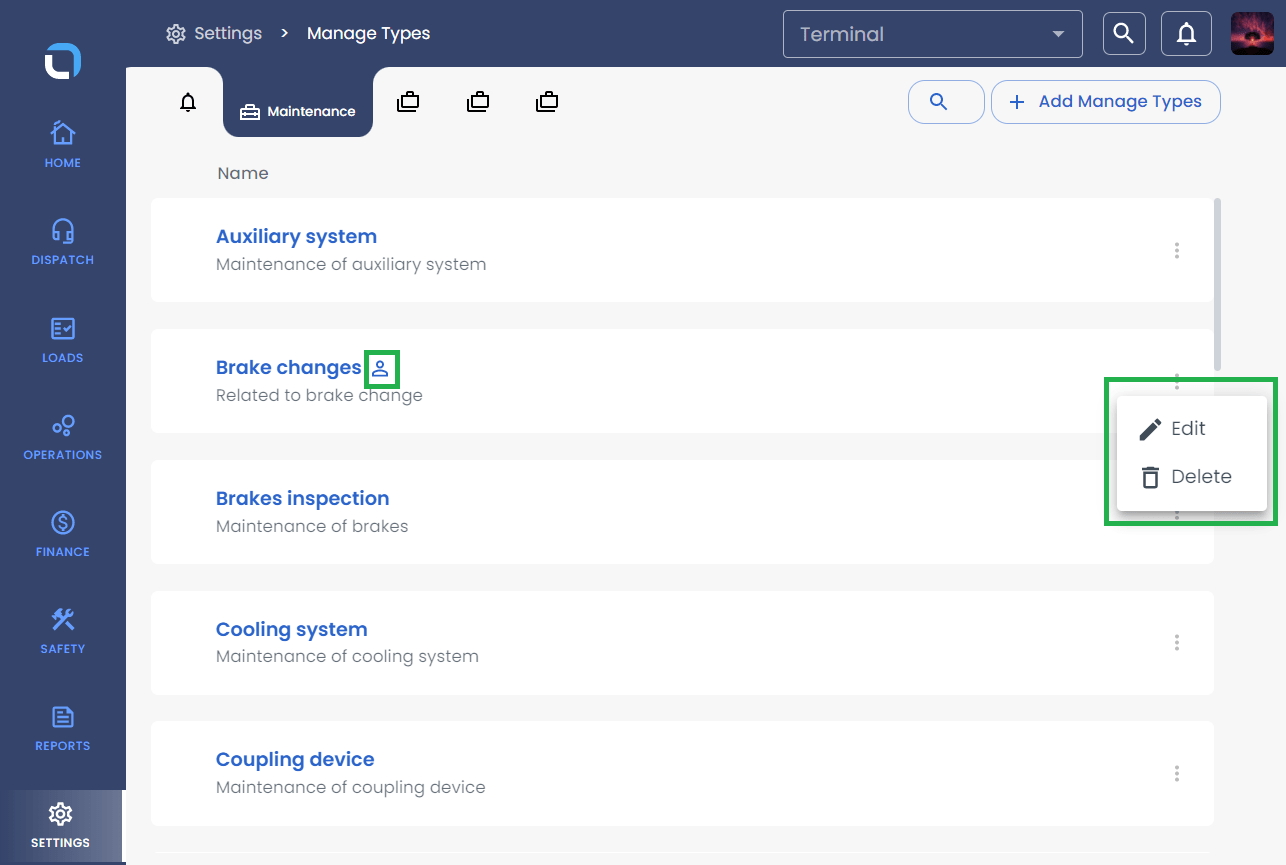Open Operations in the sidebar
Image resolution: width=1286 pixels, height=865 pixels.
point(62,436)
